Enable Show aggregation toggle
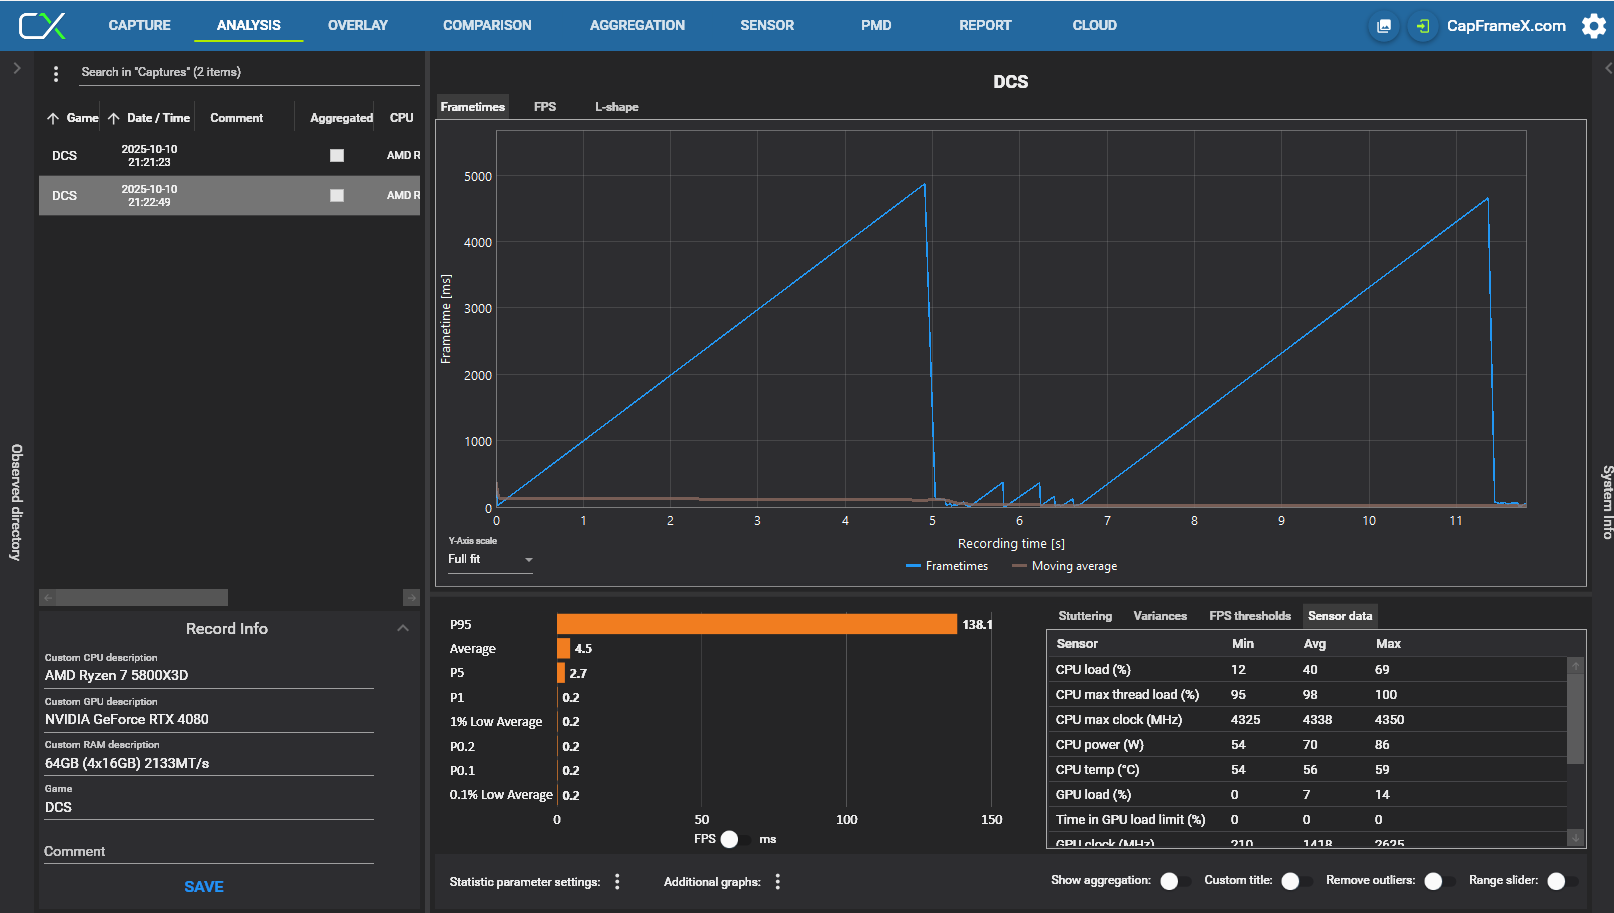Screen dimensions: 1614x913 [x=1175, y=881]
